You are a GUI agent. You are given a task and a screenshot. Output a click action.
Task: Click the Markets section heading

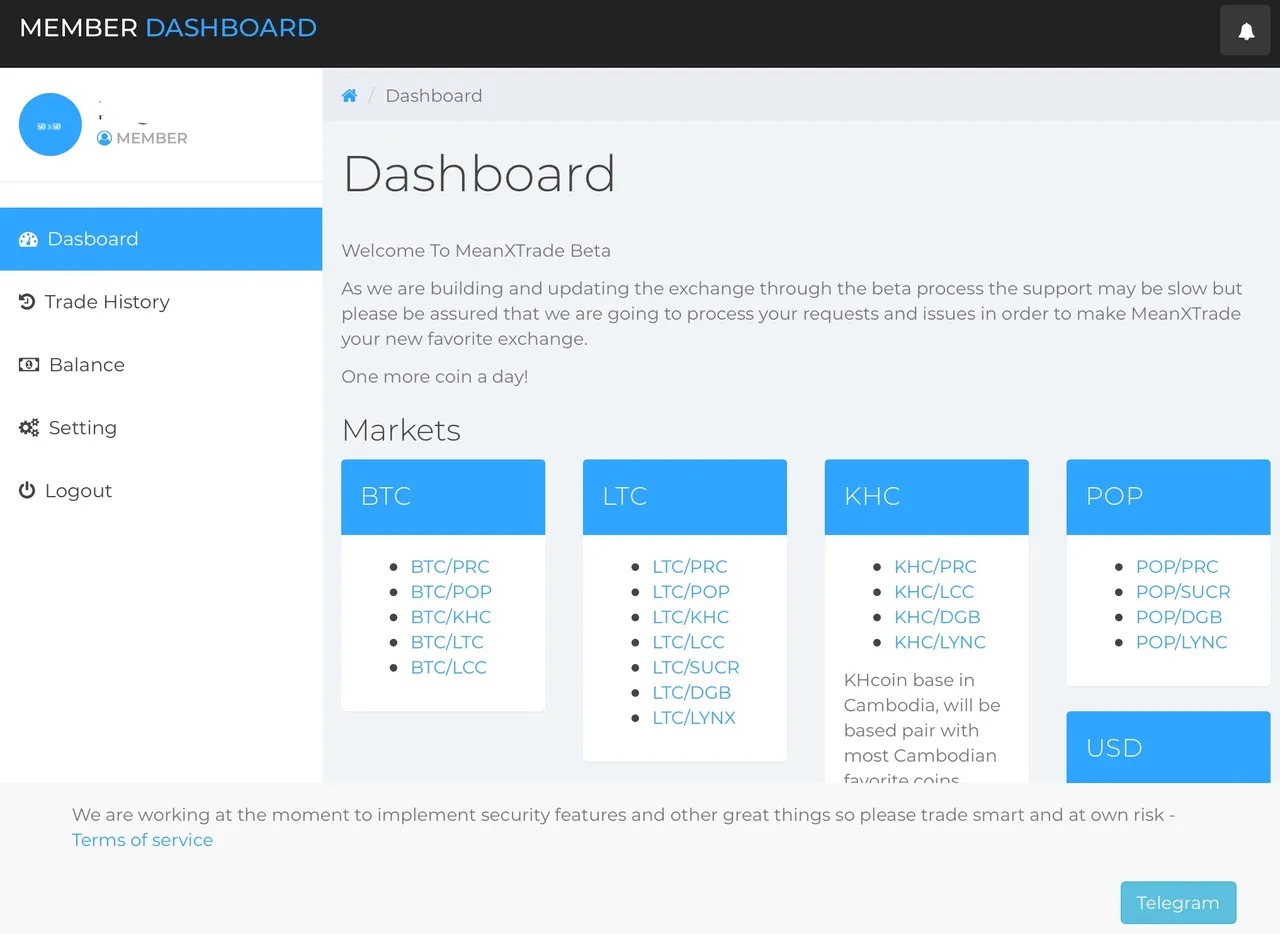click(x=401, y=430)
